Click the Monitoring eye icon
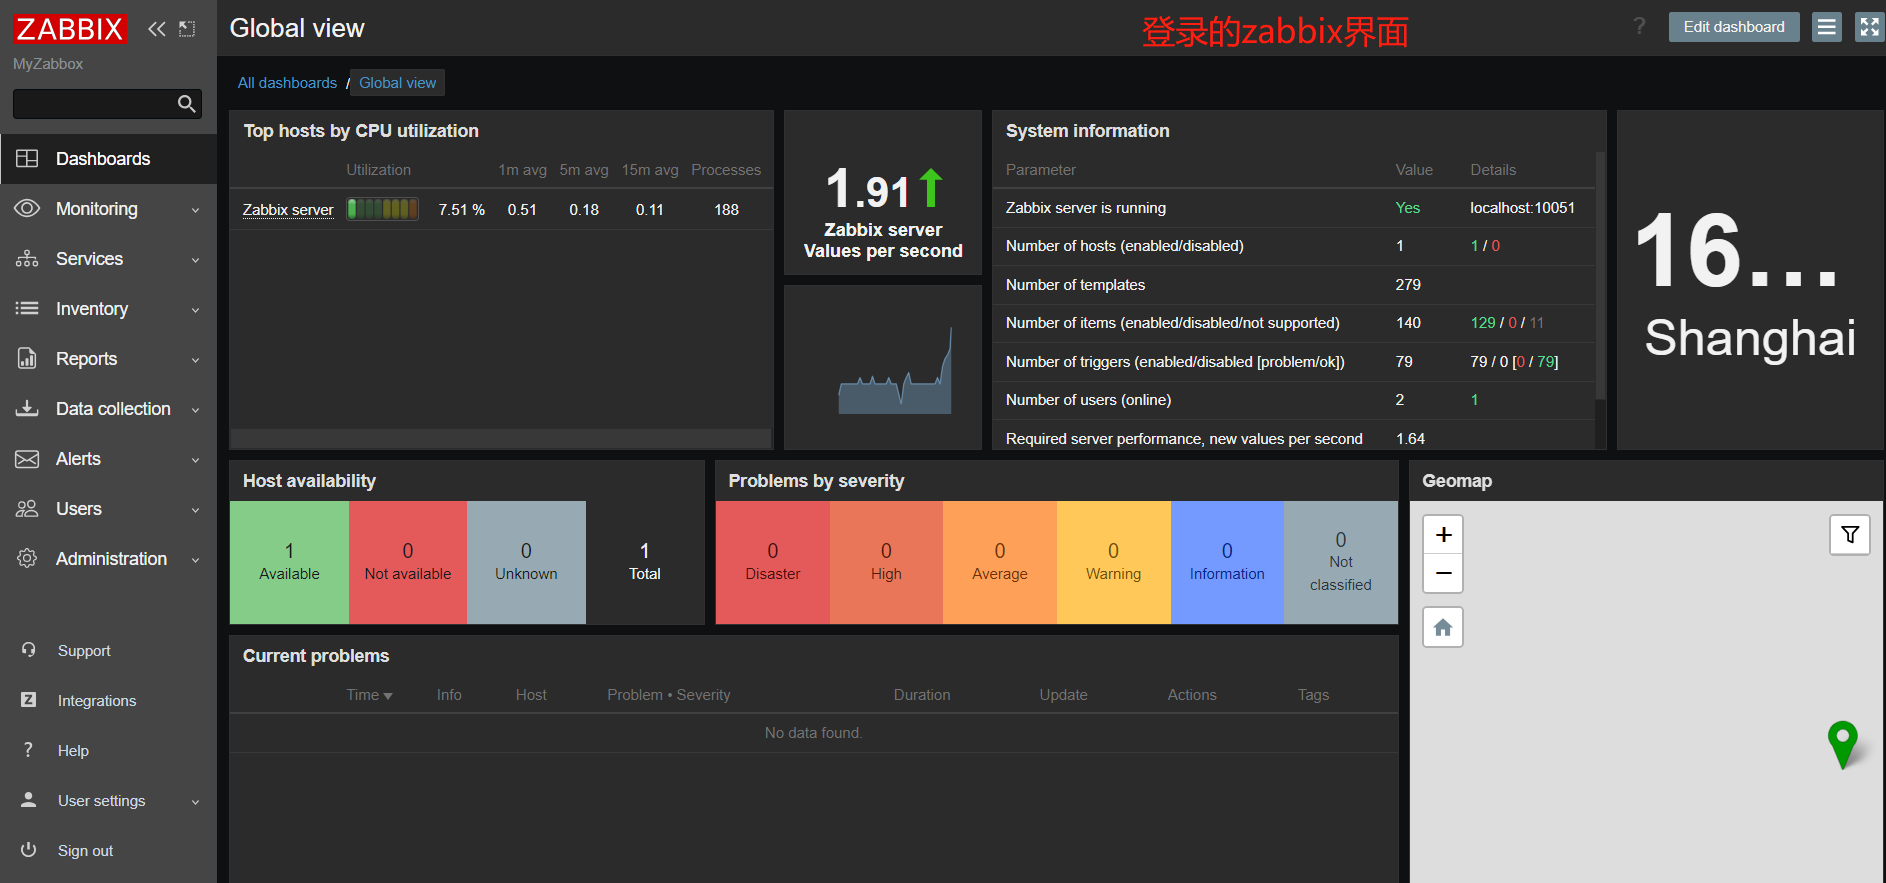Viewport: 1886px width, 883px height. pyautogui.click(x=27, y=208)
